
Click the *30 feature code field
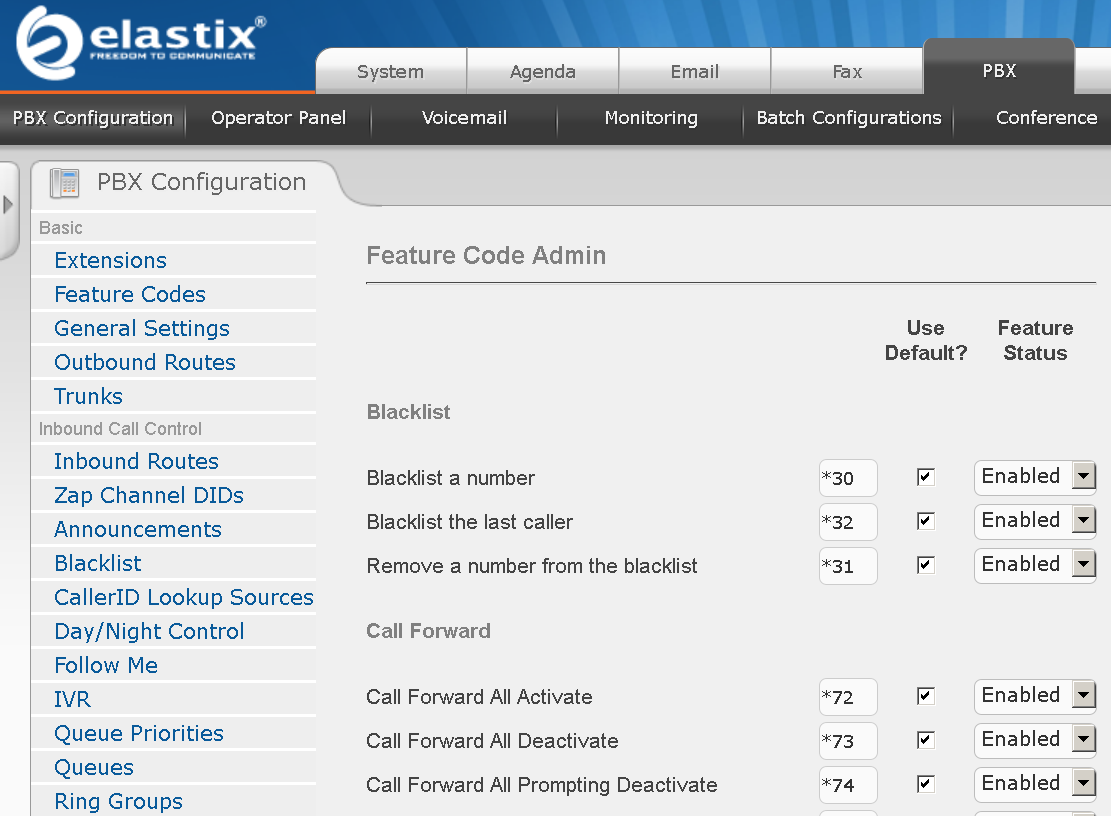click(848, 477)
